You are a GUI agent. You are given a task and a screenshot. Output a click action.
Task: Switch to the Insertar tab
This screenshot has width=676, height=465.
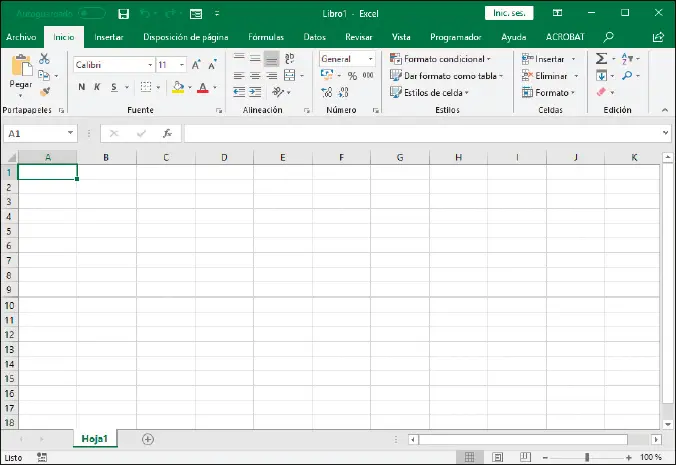109,37
